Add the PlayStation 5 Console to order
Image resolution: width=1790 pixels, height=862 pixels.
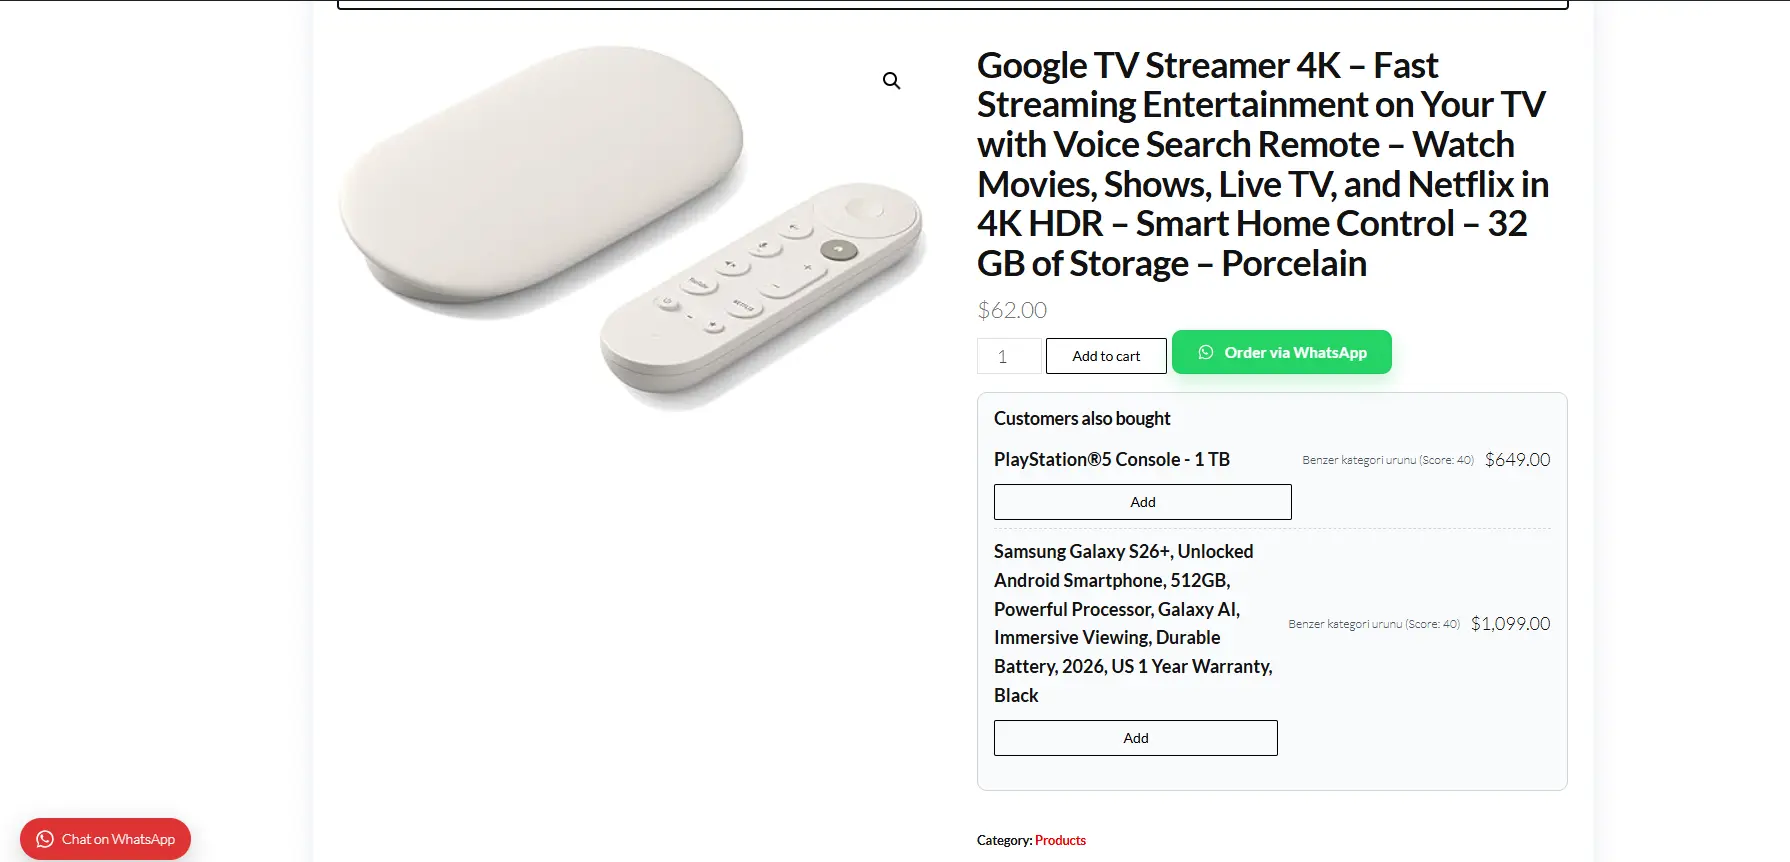click(x=1143, y=502)
